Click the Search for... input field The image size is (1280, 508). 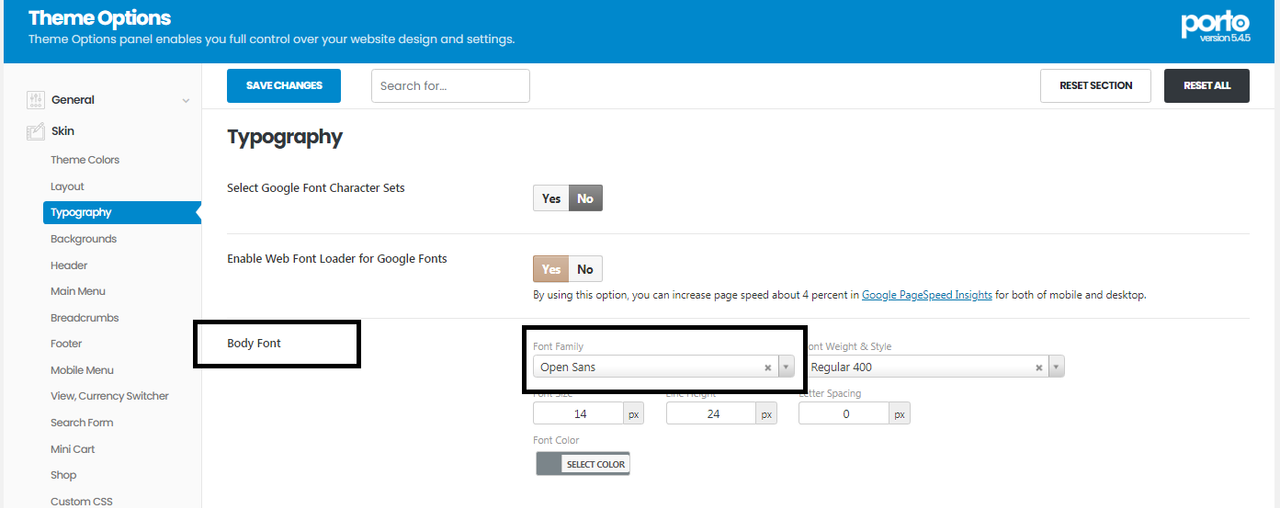click(450, 86)
